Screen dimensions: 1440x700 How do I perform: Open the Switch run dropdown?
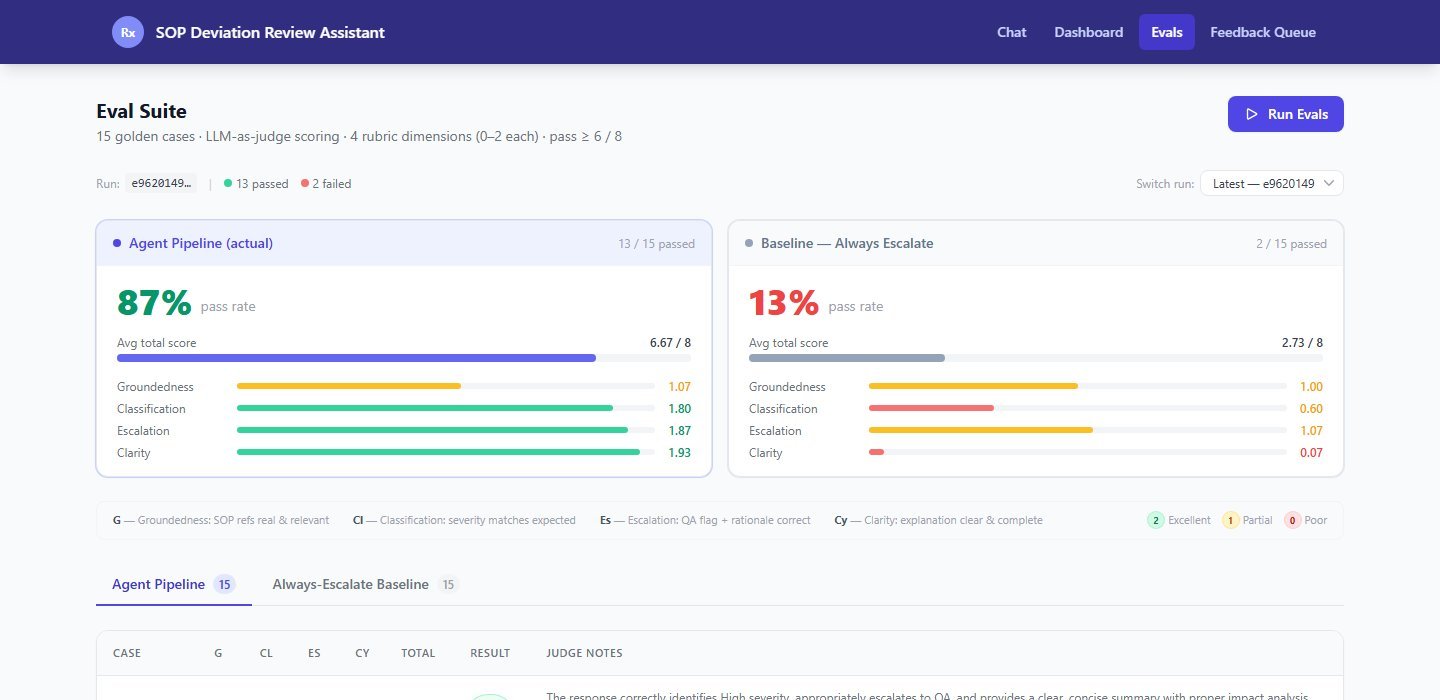click(x=1271, y=183)
